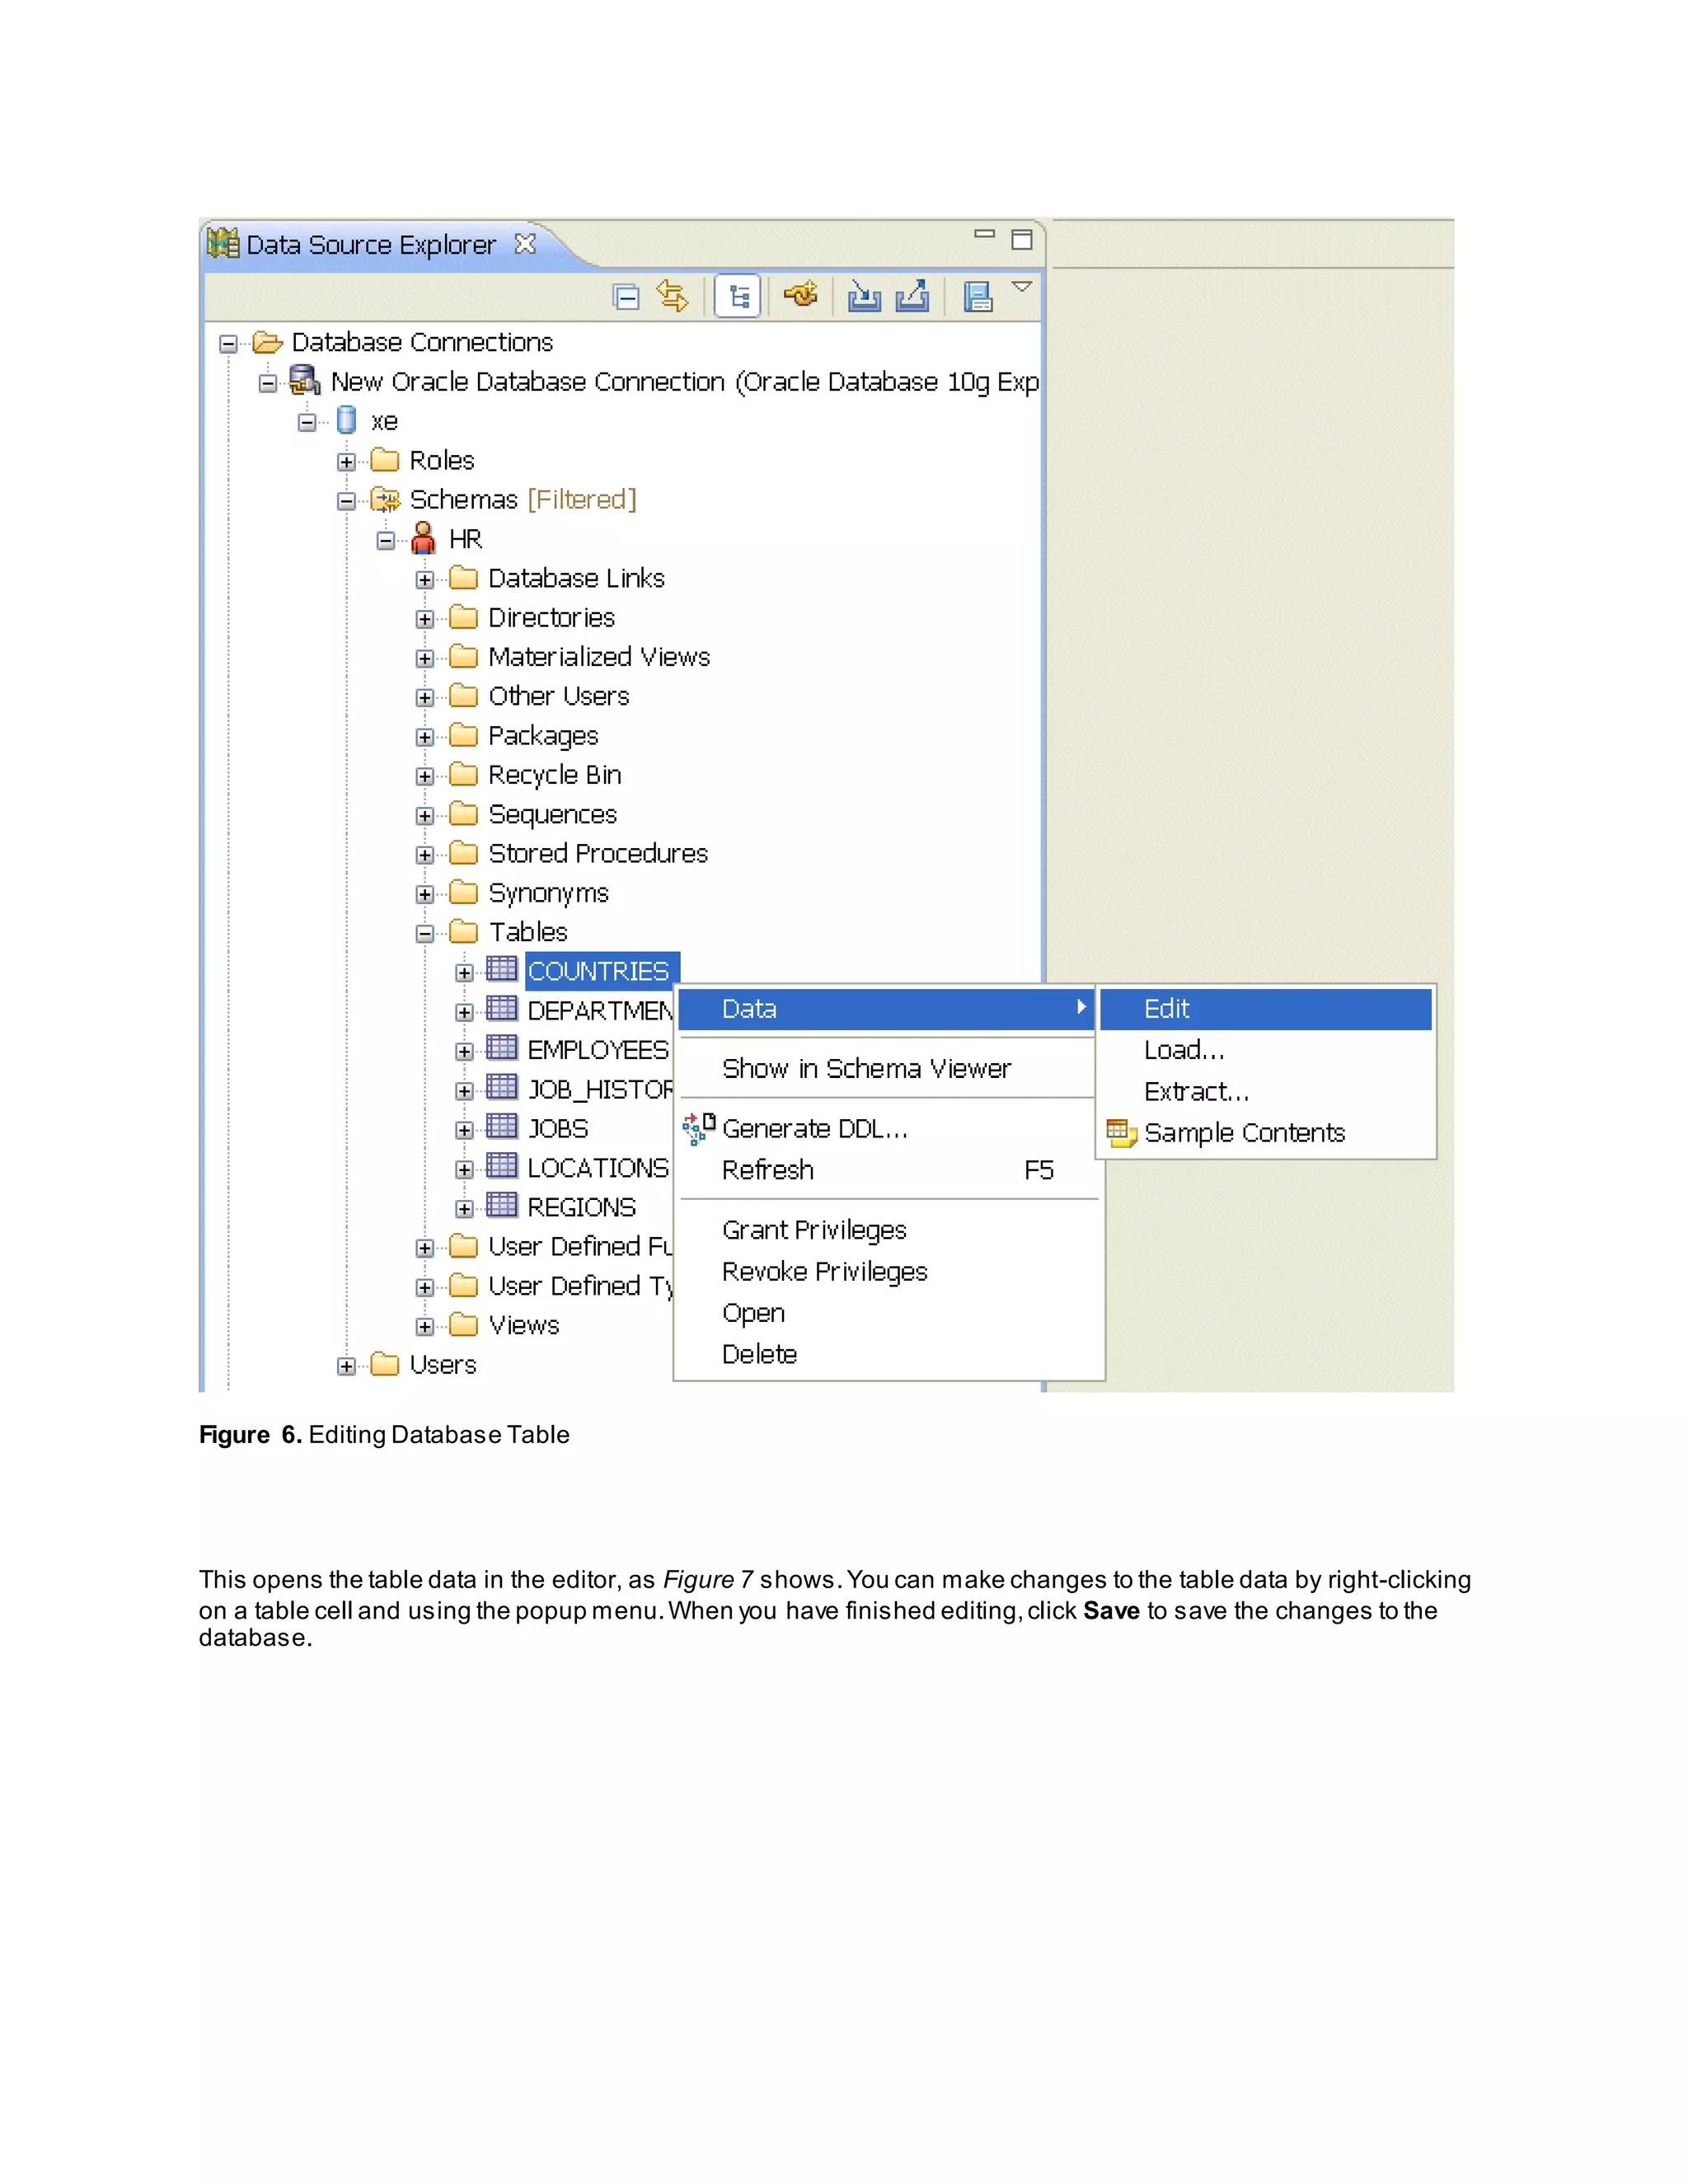Screen dimensions: 1688x2184
Task: Click the Oracle connection database icon
Action: [304, 381]
